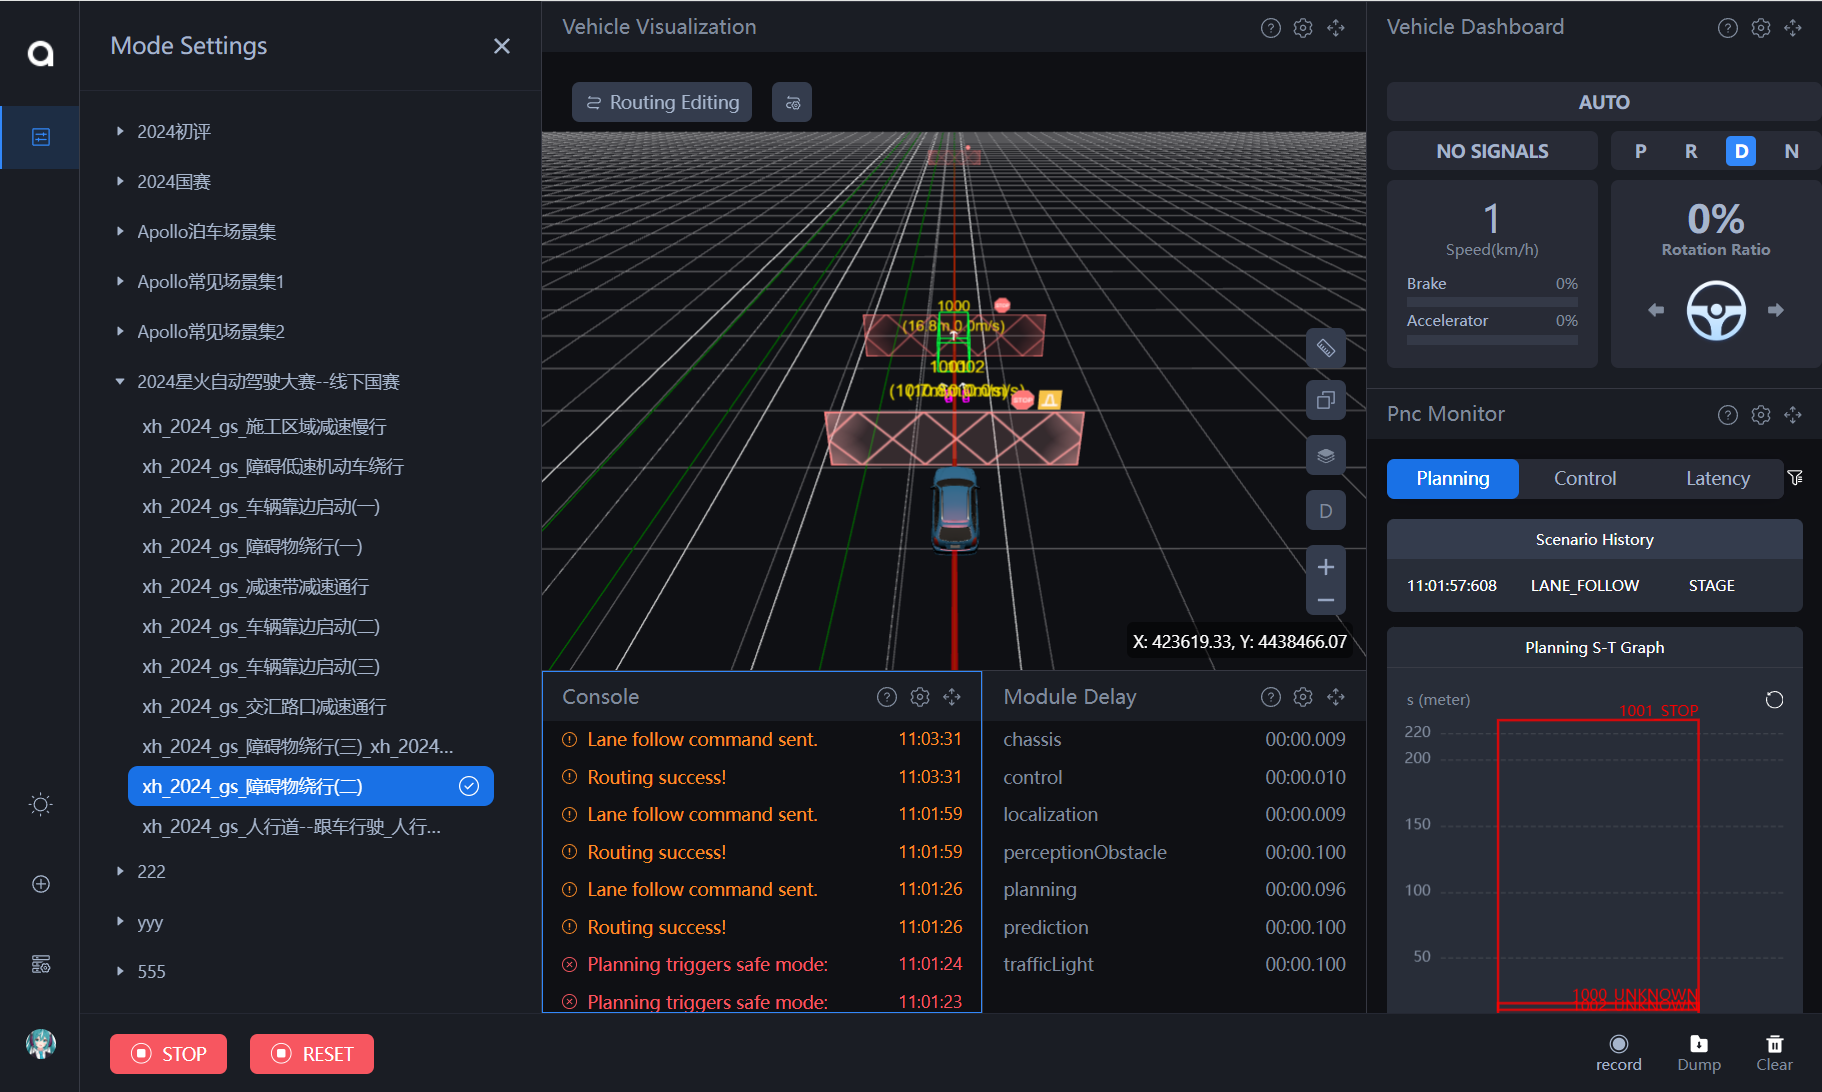Switch to the Latency tab
Image resolution: width=1822 pixels, height=1092 pixels.
tap(1717, 479)
